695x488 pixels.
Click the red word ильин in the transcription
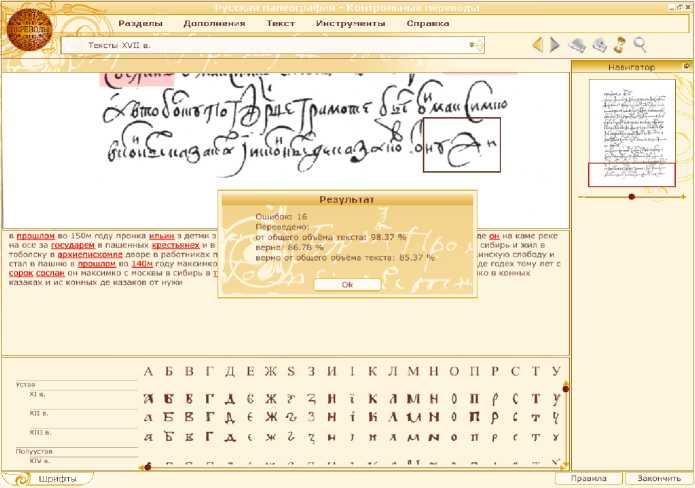(161, 236)
